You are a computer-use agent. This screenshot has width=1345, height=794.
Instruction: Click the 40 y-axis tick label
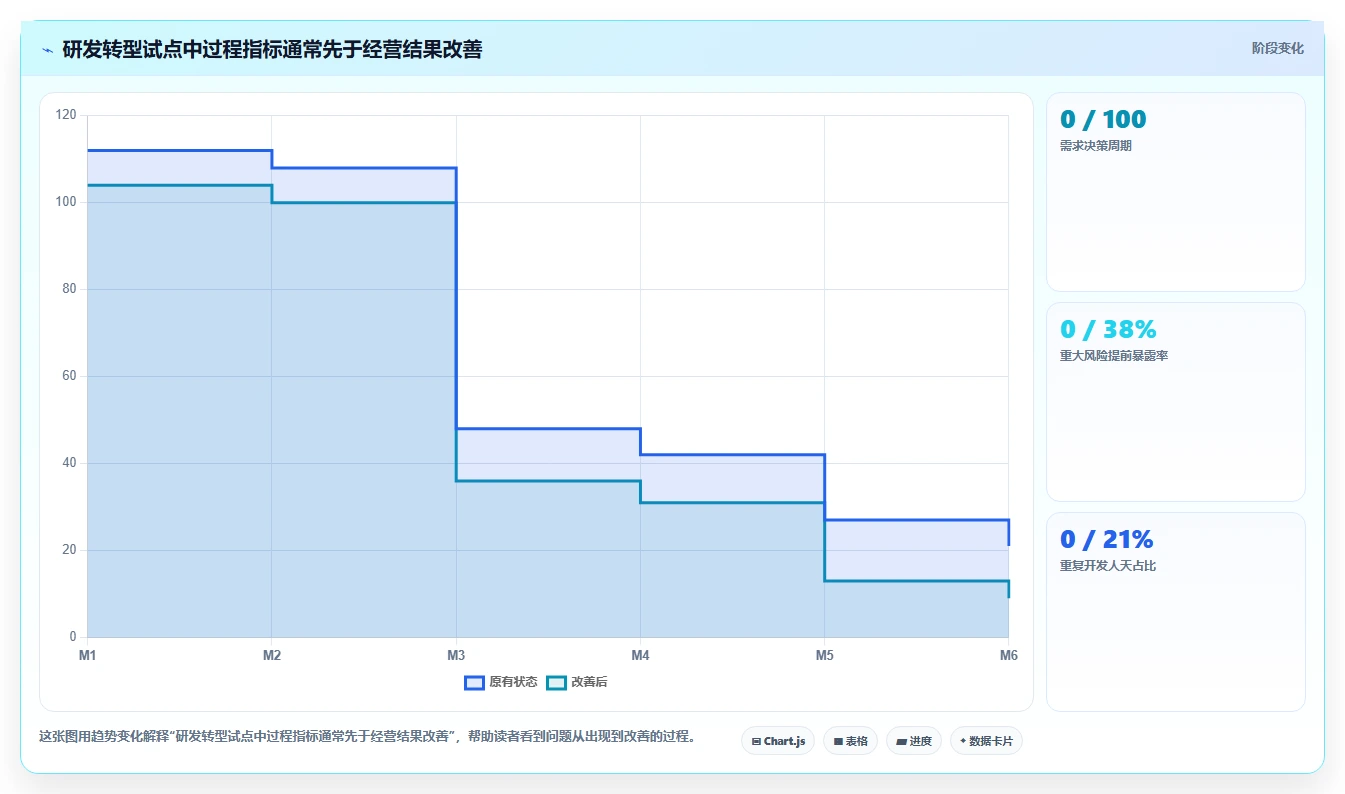[x=69, y=463]
